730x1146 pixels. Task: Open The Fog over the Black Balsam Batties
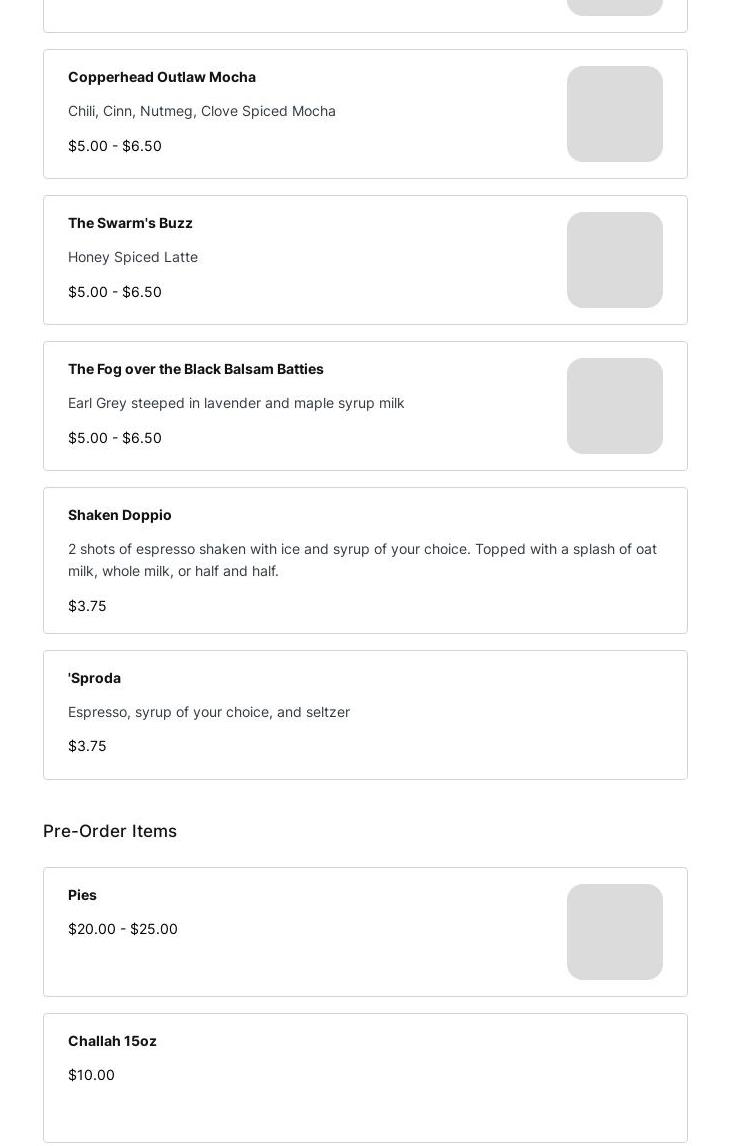(x=196, y=369)
